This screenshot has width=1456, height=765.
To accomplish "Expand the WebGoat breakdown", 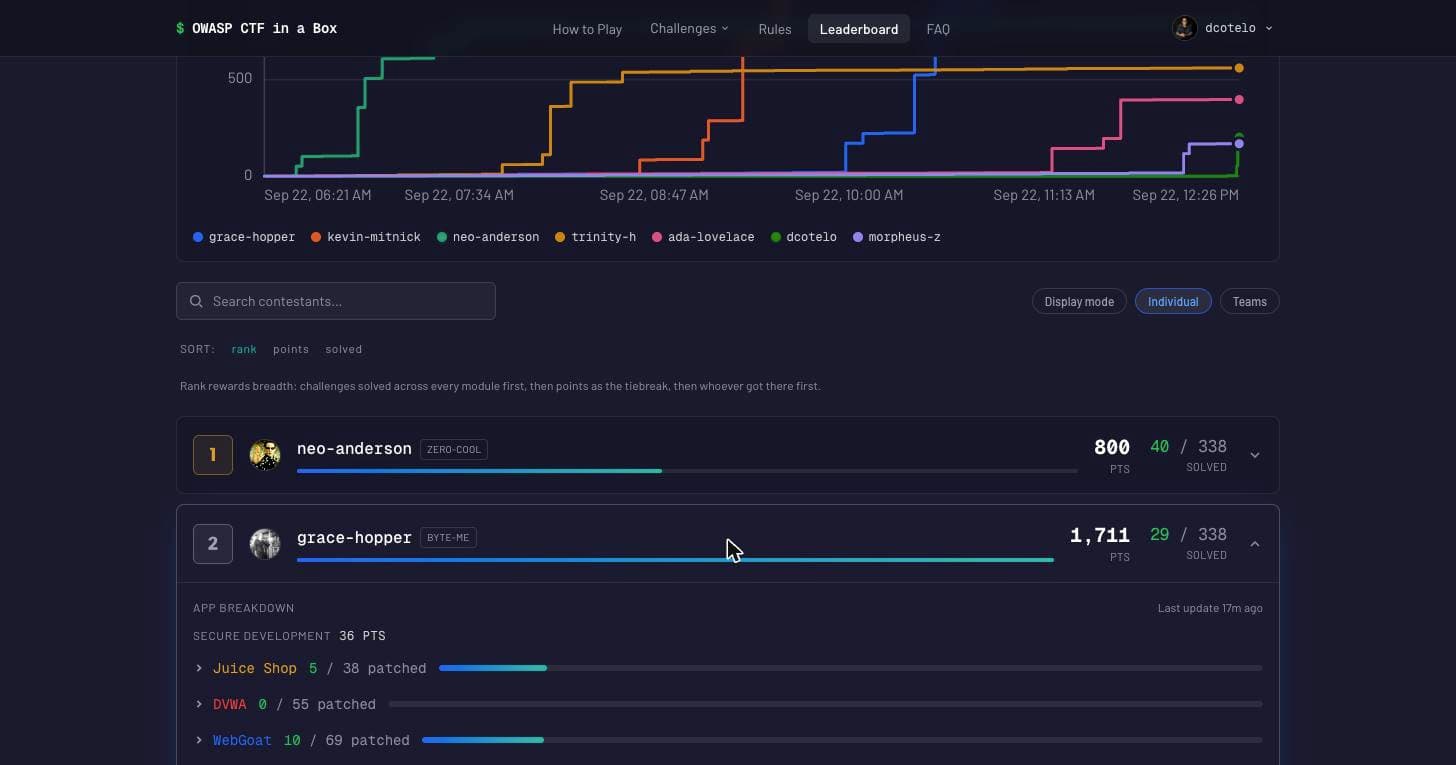I will 199,740.
